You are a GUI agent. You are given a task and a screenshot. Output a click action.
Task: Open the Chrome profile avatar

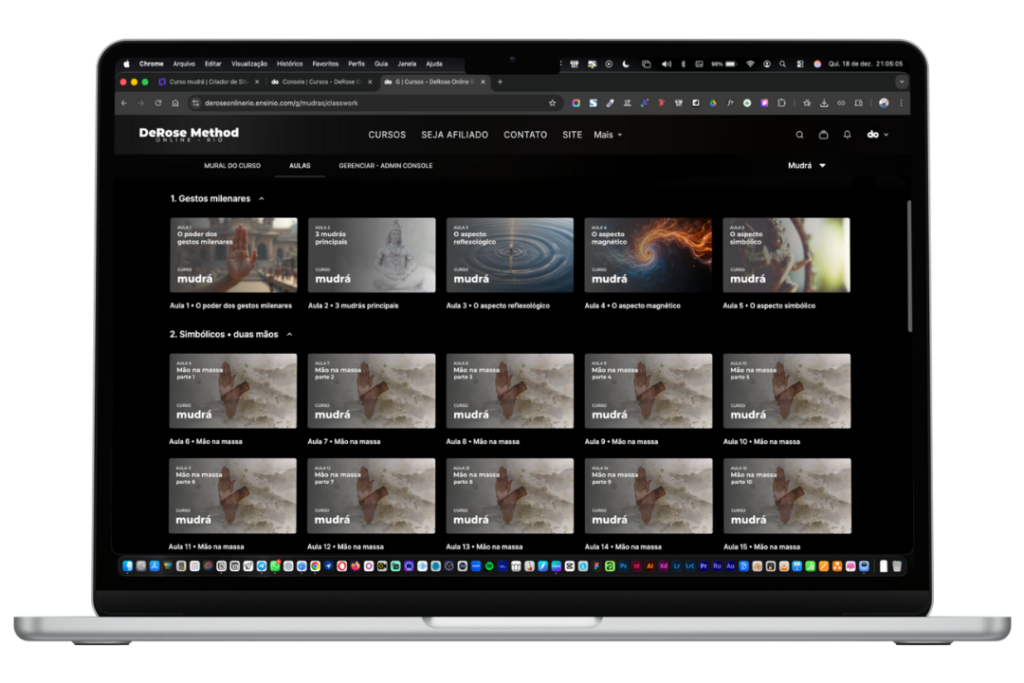tap(884, 103)
